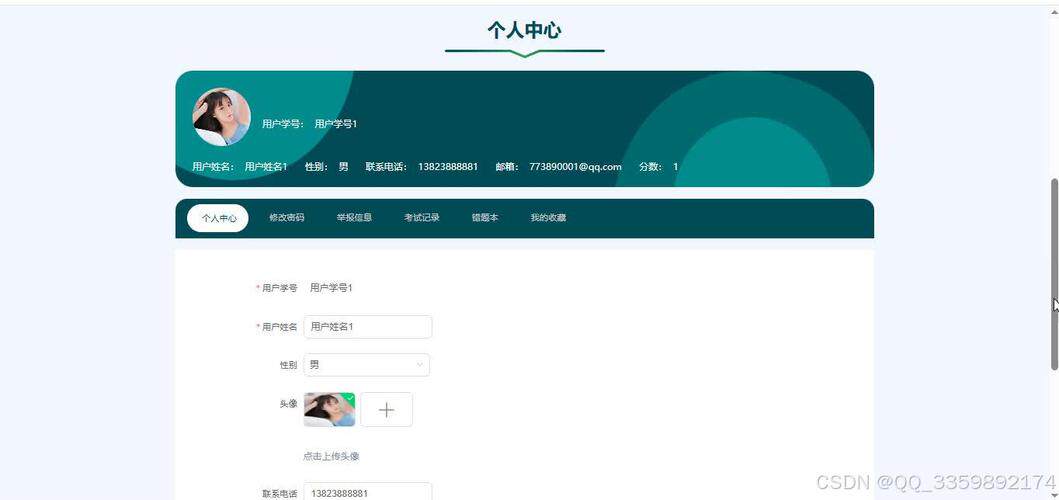Click the page vertical scrollbar thumb
This screenshot has height=500, width=1059.
(1054, 274)
